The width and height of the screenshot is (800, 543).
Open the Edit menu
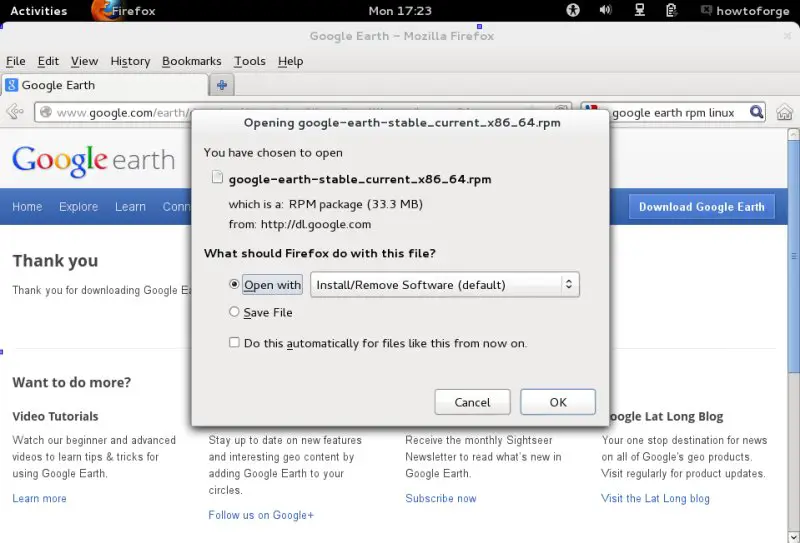[48, 61]
